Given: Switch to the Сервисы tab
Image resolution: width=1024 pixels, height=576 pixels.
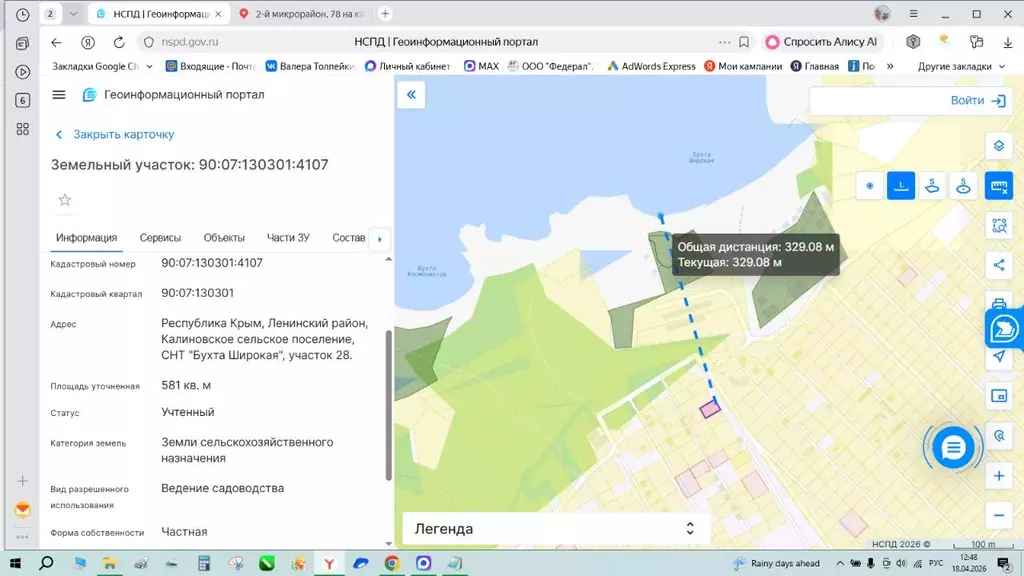Looking at the screenshot, I should (160, 238).
